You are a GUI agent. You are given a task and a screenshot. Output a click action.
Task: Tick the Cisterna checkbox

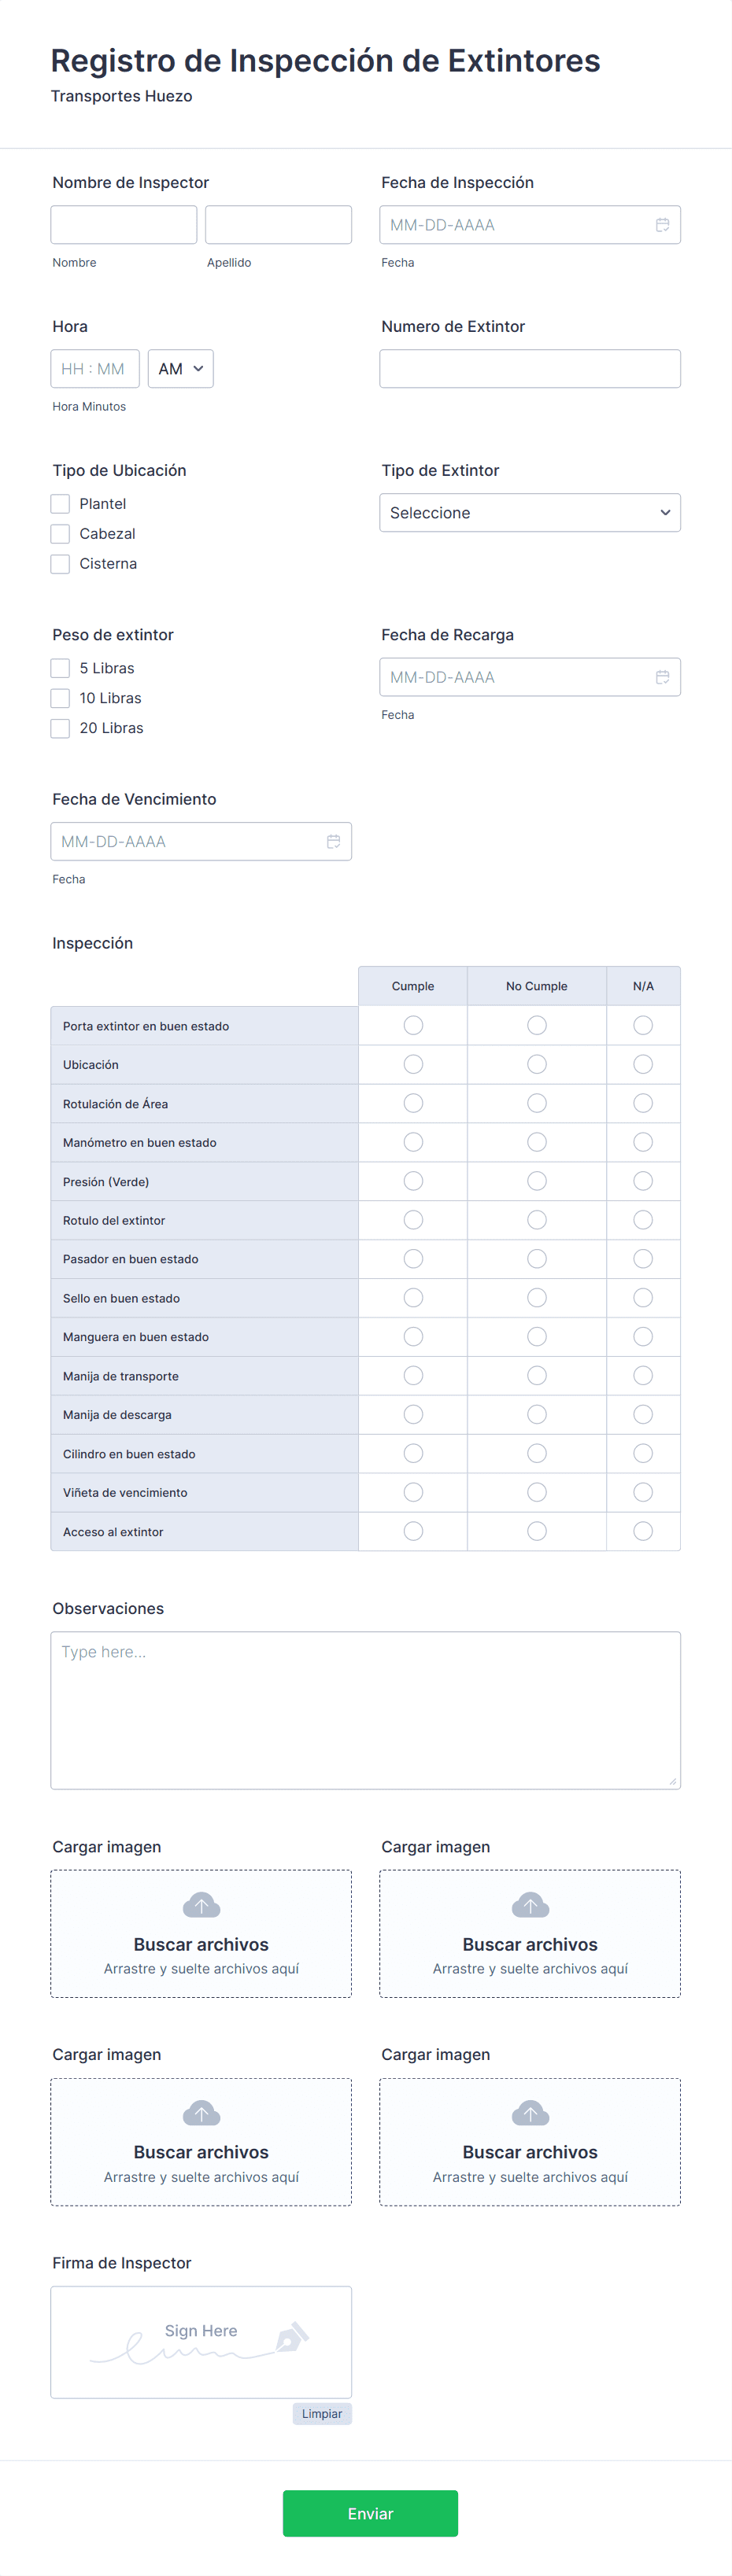point(61,564)
